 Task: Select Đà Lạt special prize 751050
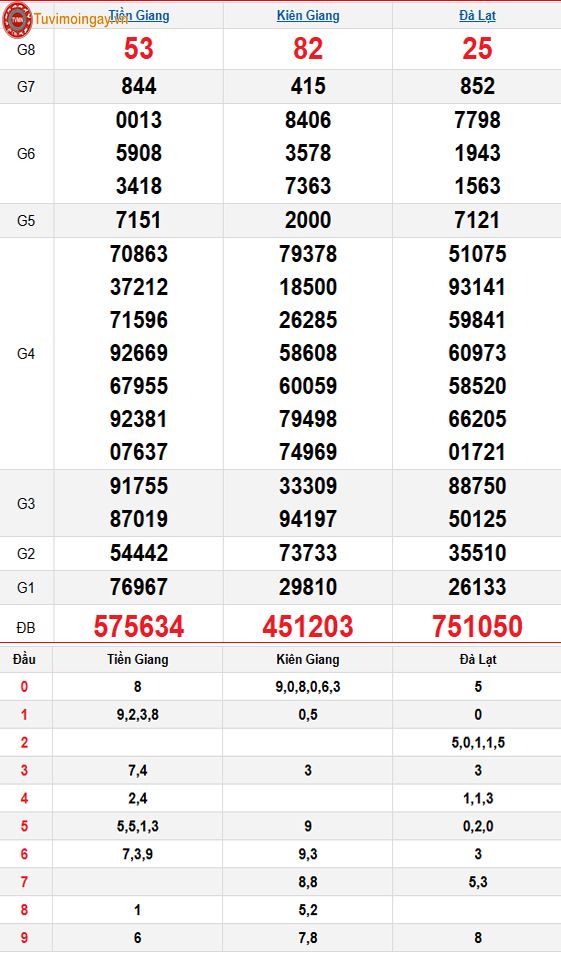477,626
